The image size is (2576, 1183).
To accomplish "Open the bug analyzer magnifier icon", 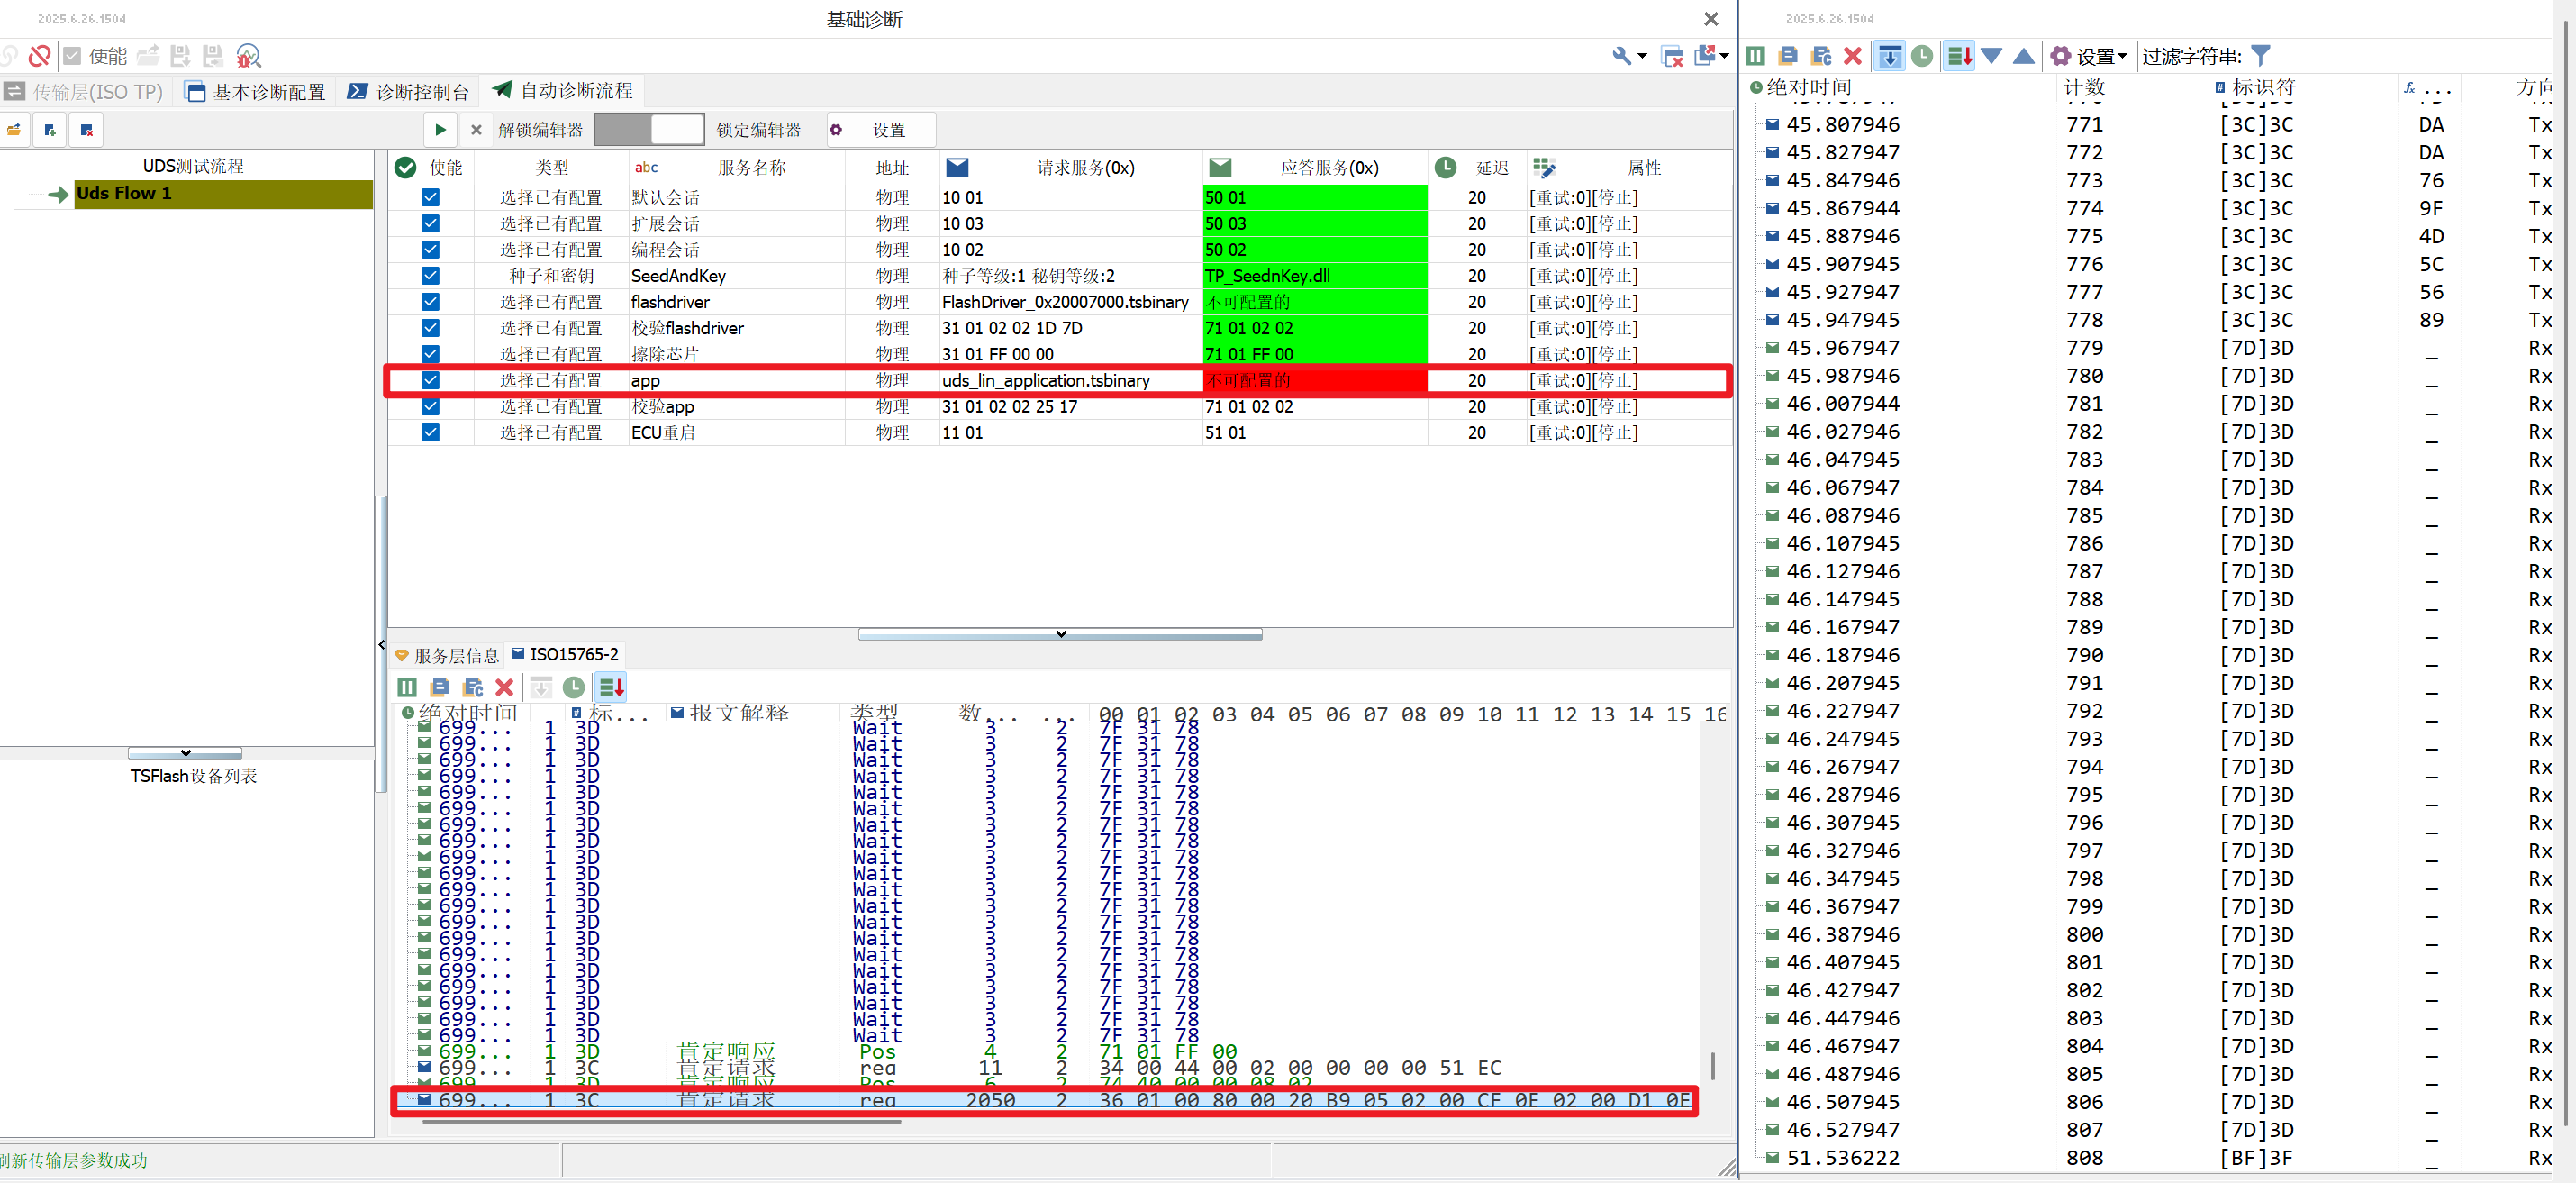I will (x=249, y=56).
